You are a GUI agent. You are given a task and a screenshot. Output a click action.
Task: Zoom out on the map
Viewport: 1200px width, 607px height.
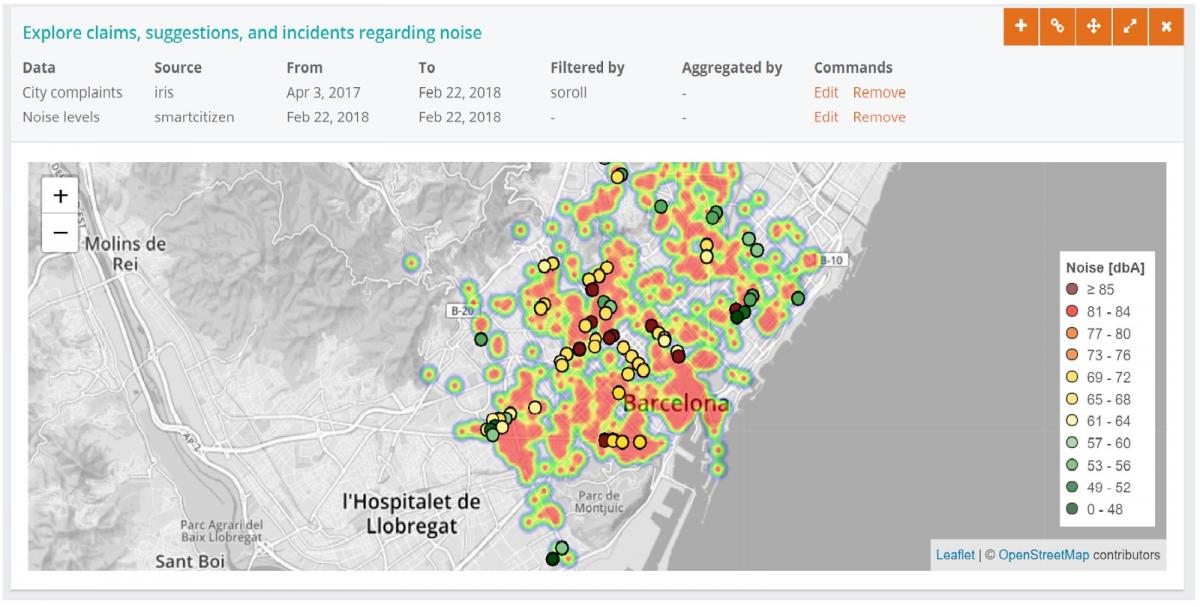pyautogui.click(x=60, y=232)
